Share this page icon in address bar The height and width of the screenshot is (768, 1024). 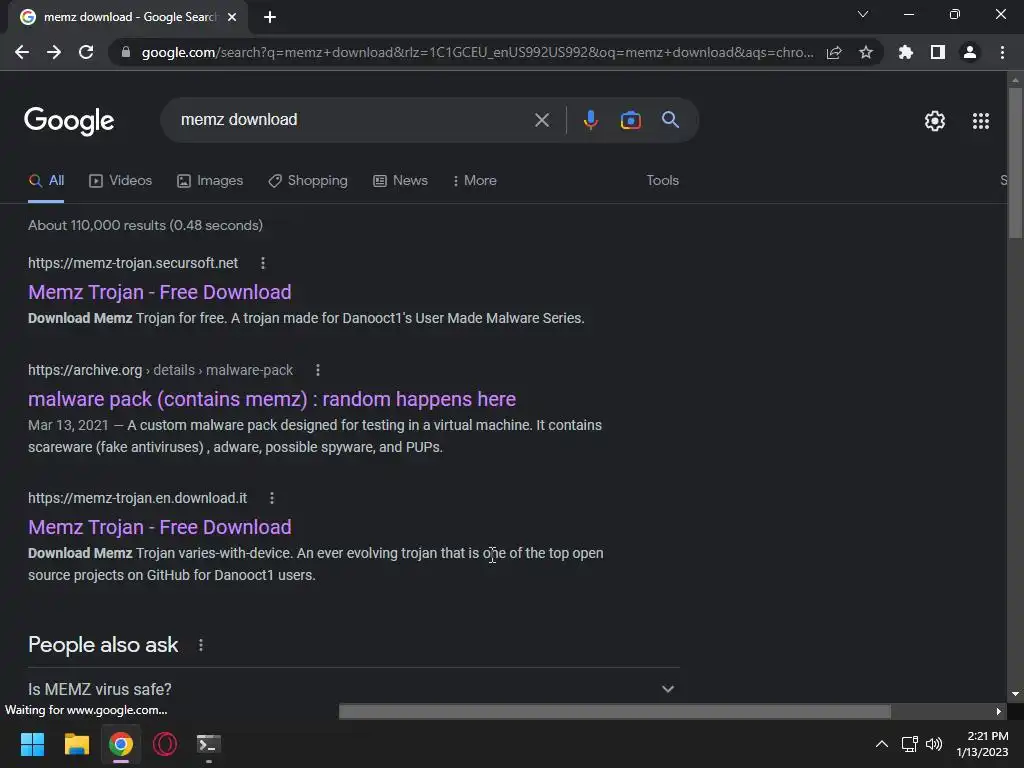point(834,53)
